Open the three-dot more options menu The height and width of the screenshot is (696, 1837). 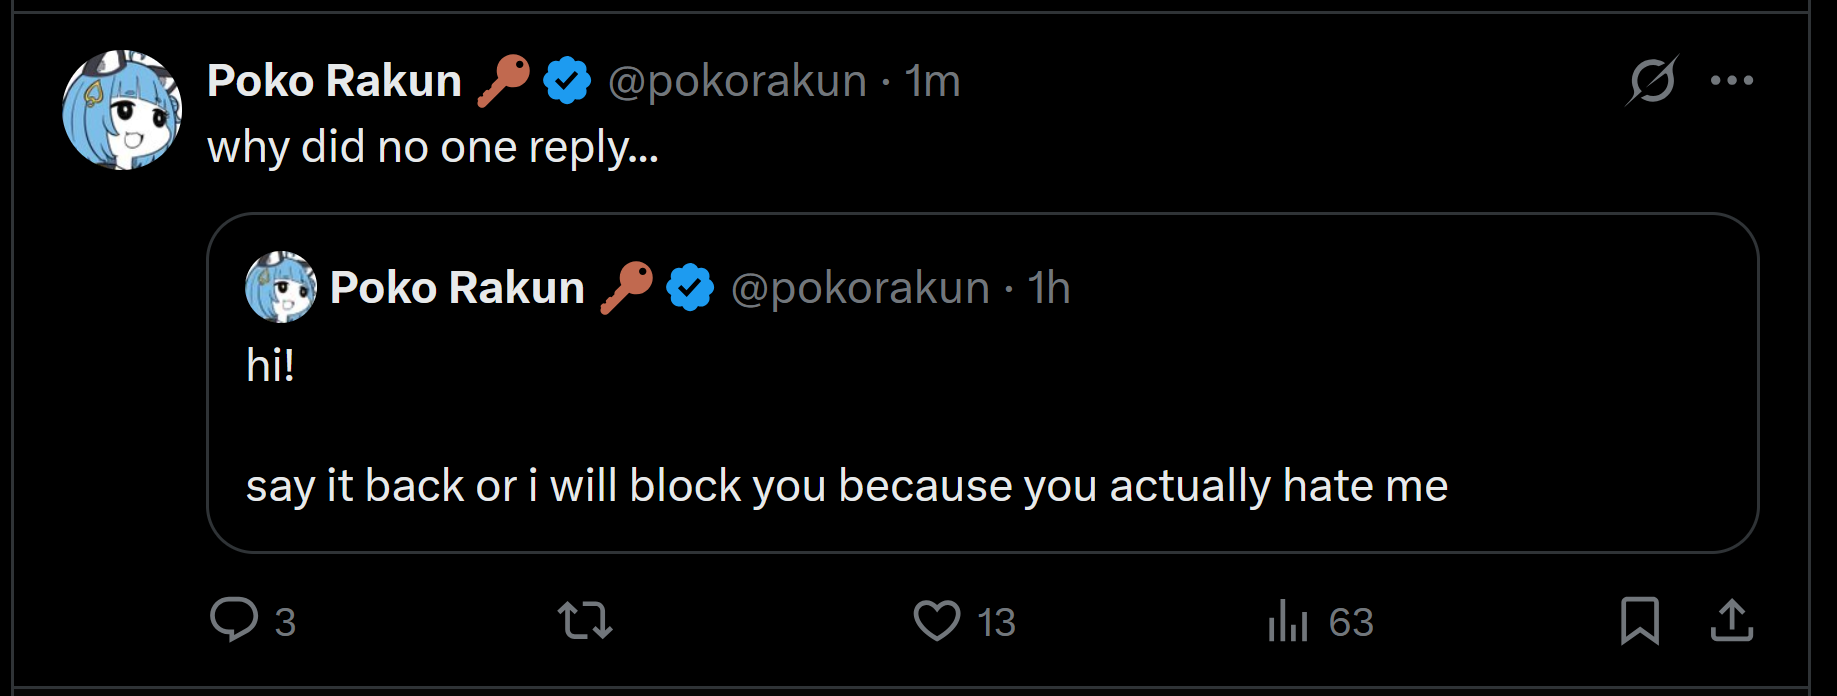point(1732,81)
